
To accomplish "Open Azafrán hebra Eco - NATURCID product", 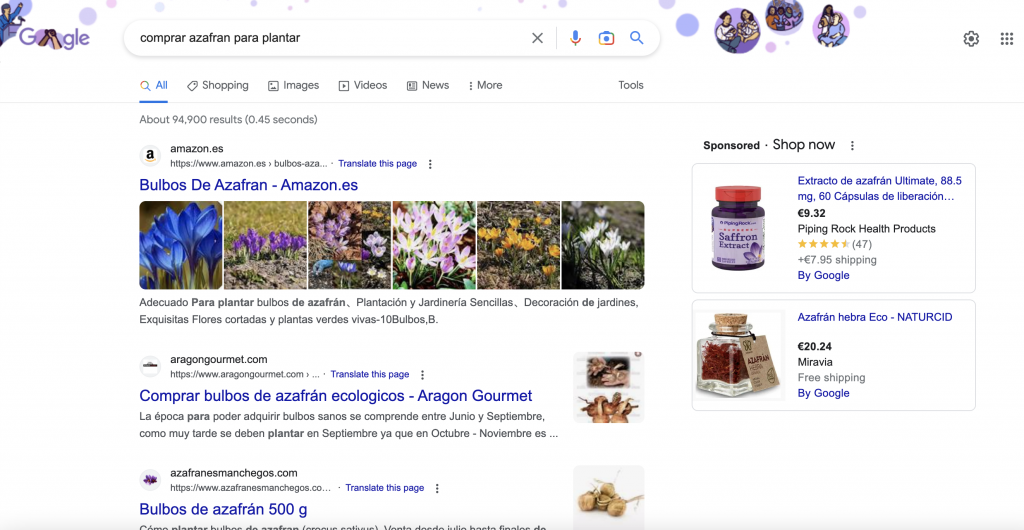I will [875, 317].
